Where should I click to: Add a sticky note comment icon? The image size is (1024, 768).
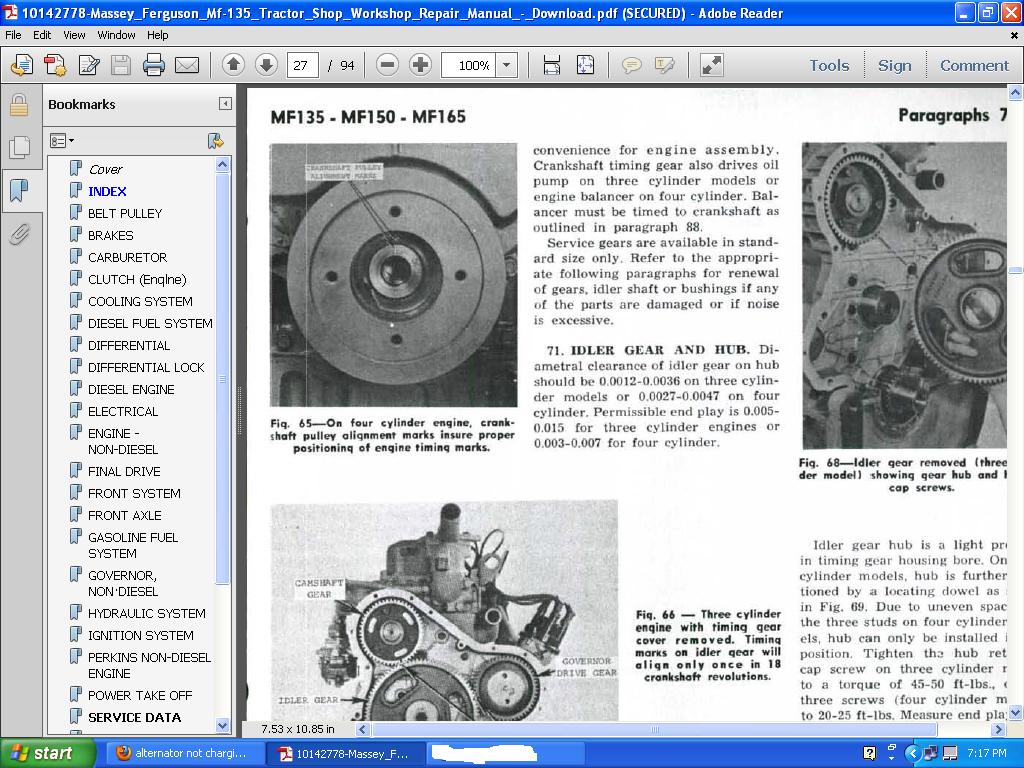(x=631, y=65)
